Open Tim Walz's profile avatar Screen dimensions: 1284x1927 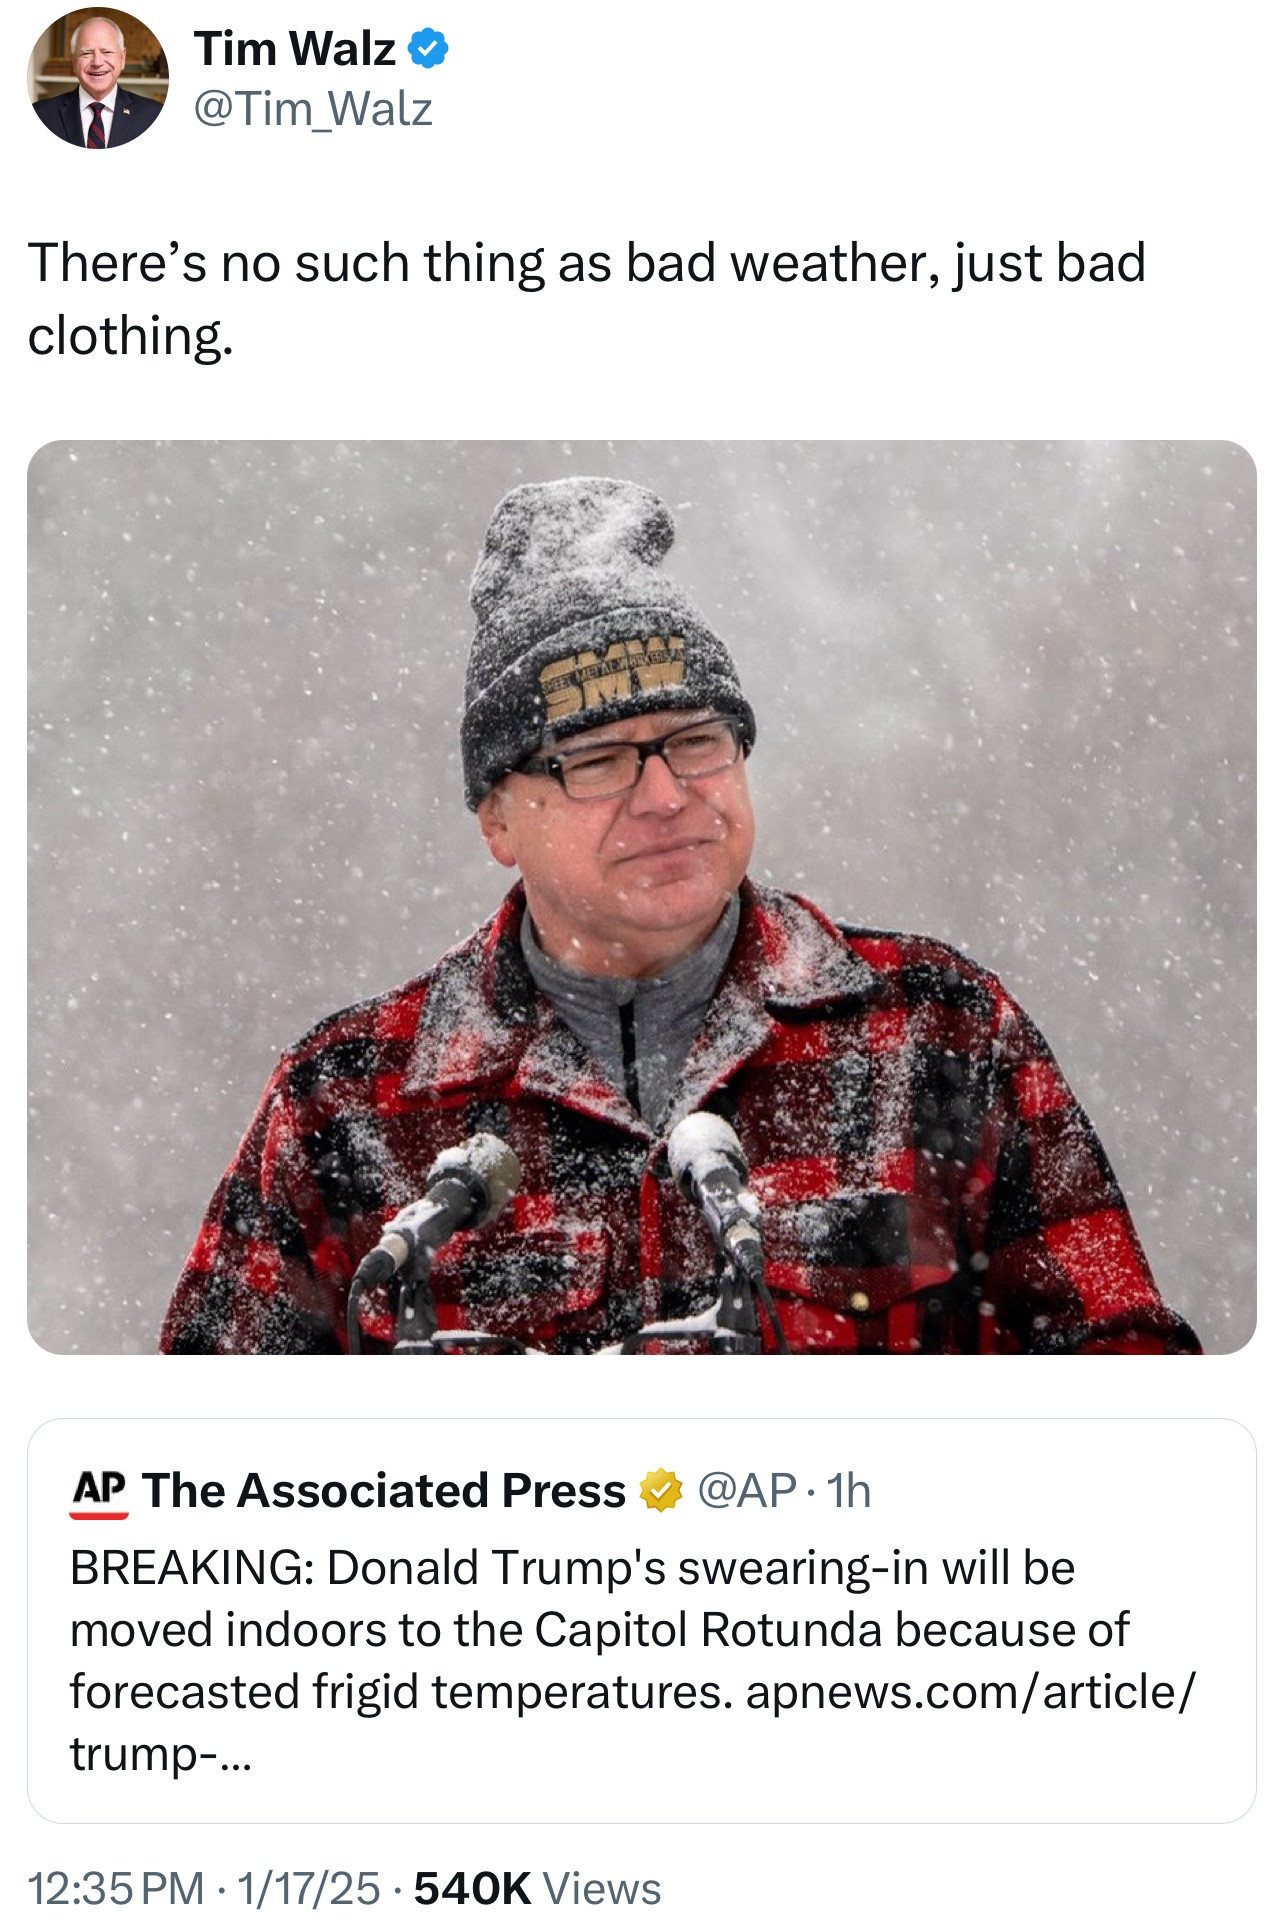pos(97,78)
